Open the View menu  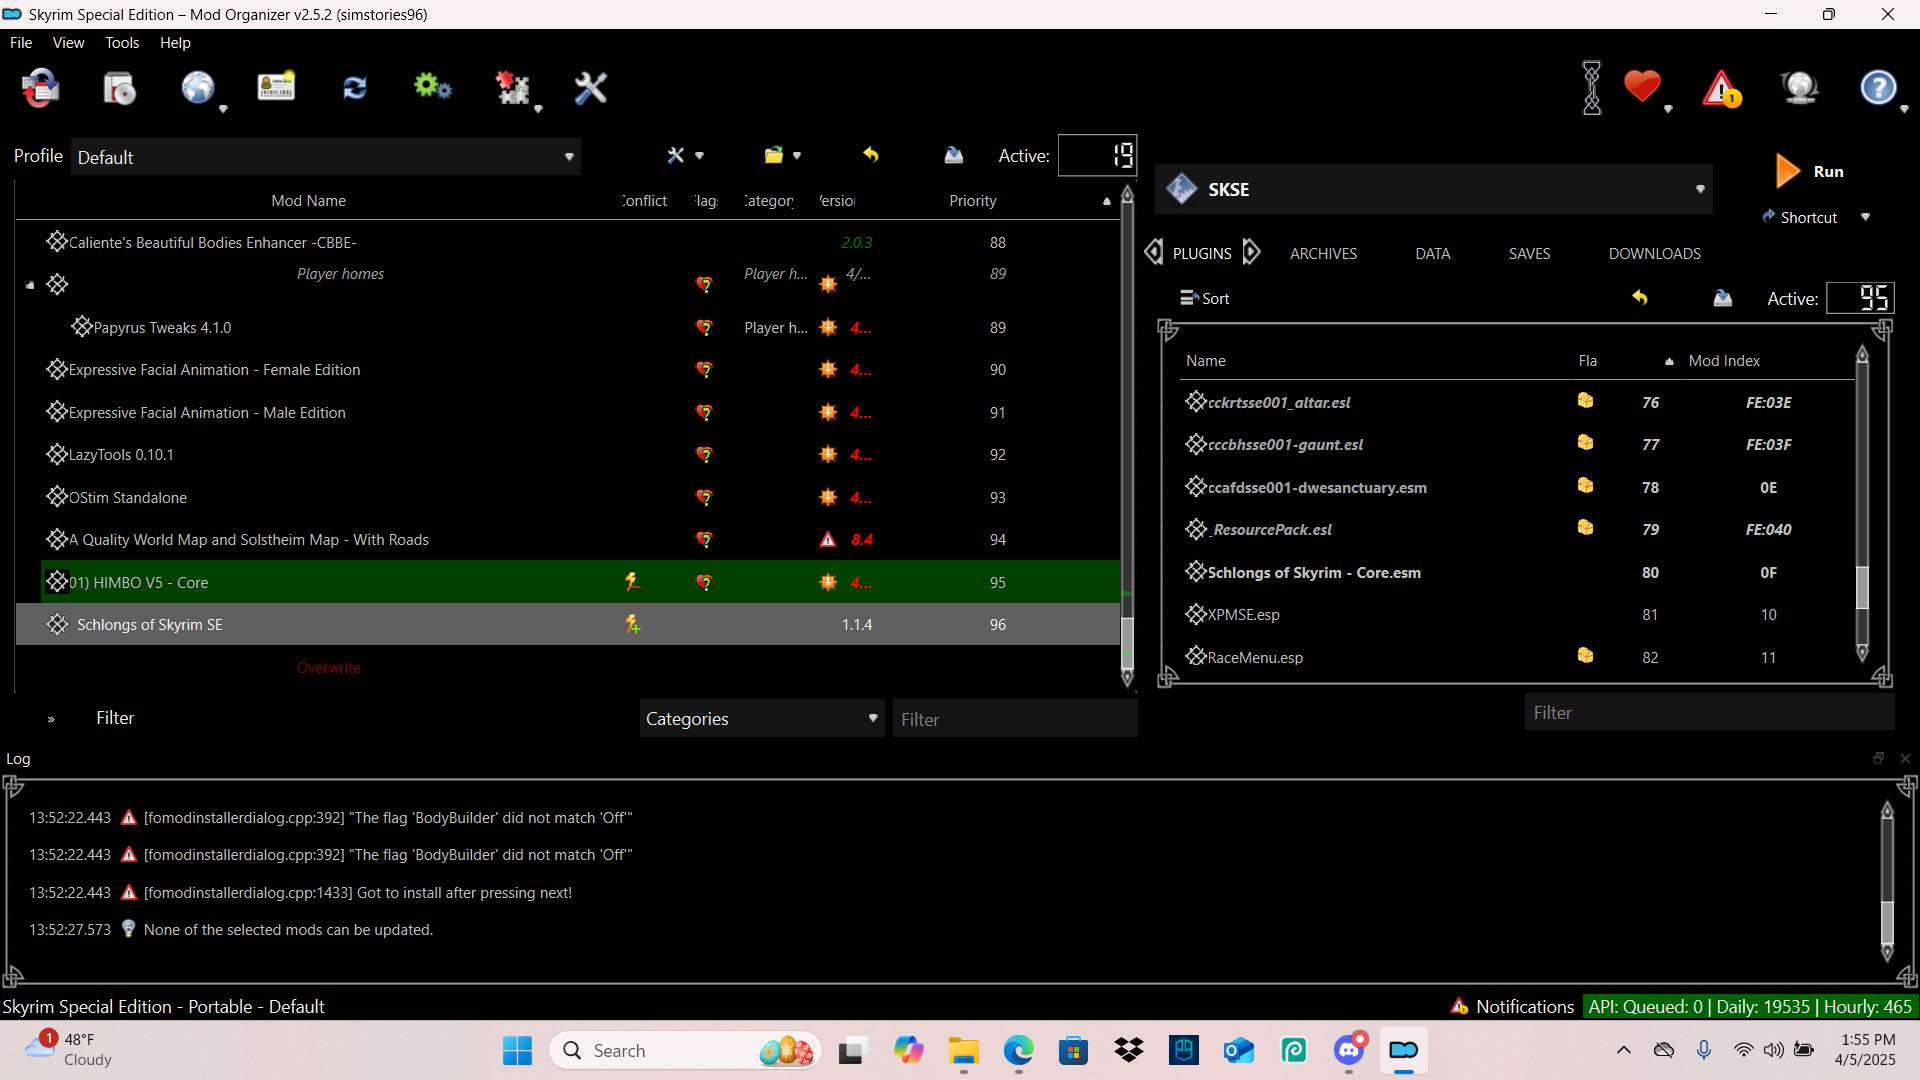coord(68,43)
